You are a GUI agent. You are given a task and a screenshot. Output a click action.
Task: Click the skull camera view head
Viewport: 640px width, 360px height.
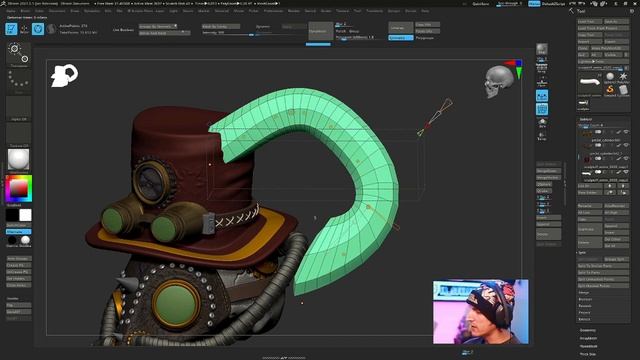pos(498,82)
